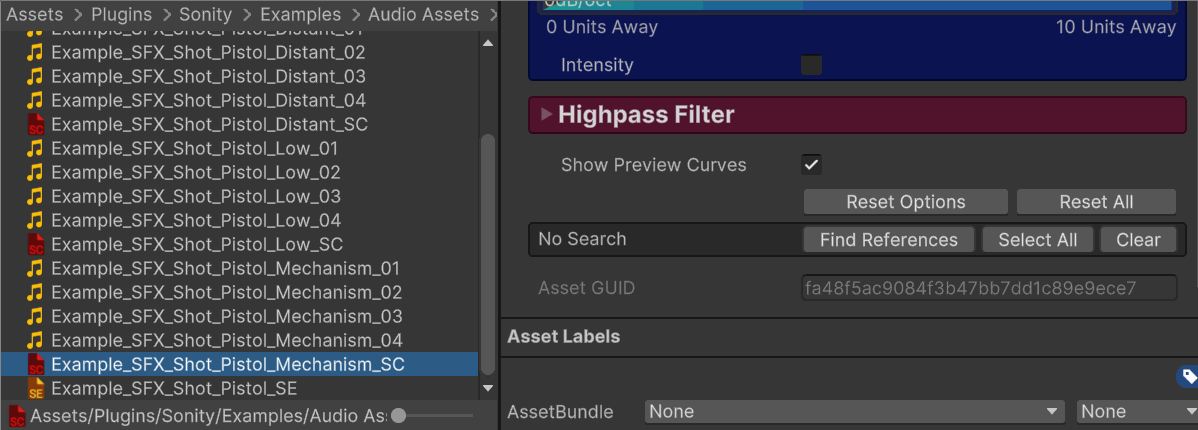This screenshot has height=430, width=1198.
Task: Enable the Intensity checkbox
Action: 811,65
